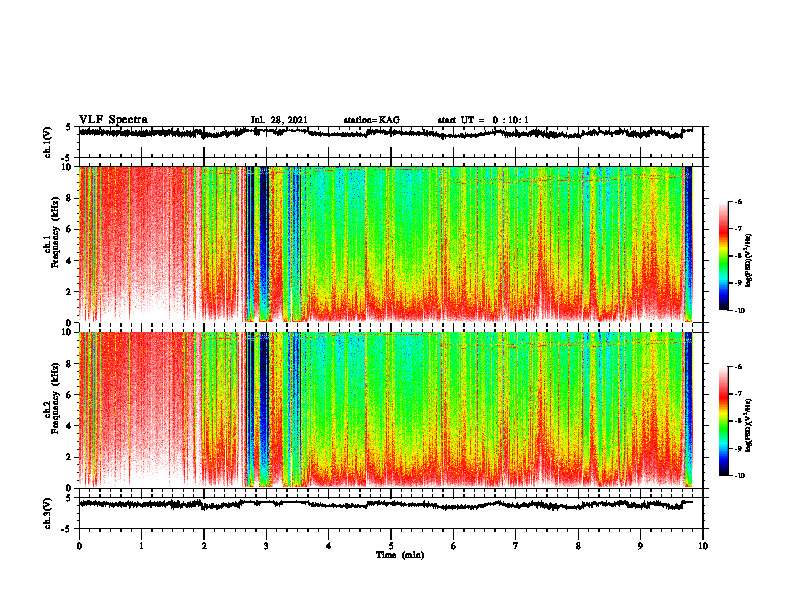
Task: Click the "ch.3(V)" y-axis label
Action: [47, 514]
